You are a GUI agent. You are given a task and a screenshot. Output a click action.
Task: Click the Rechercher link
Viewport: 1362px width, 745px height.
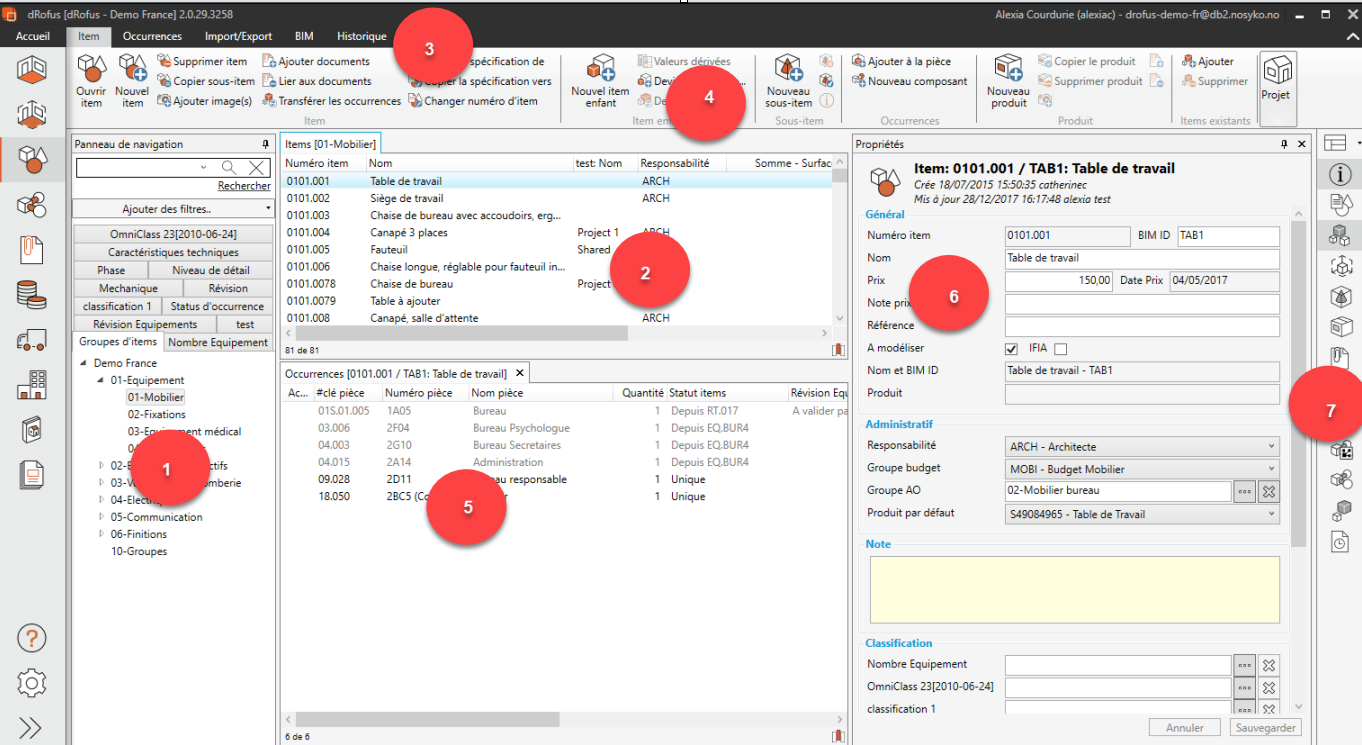coord(244,186)
